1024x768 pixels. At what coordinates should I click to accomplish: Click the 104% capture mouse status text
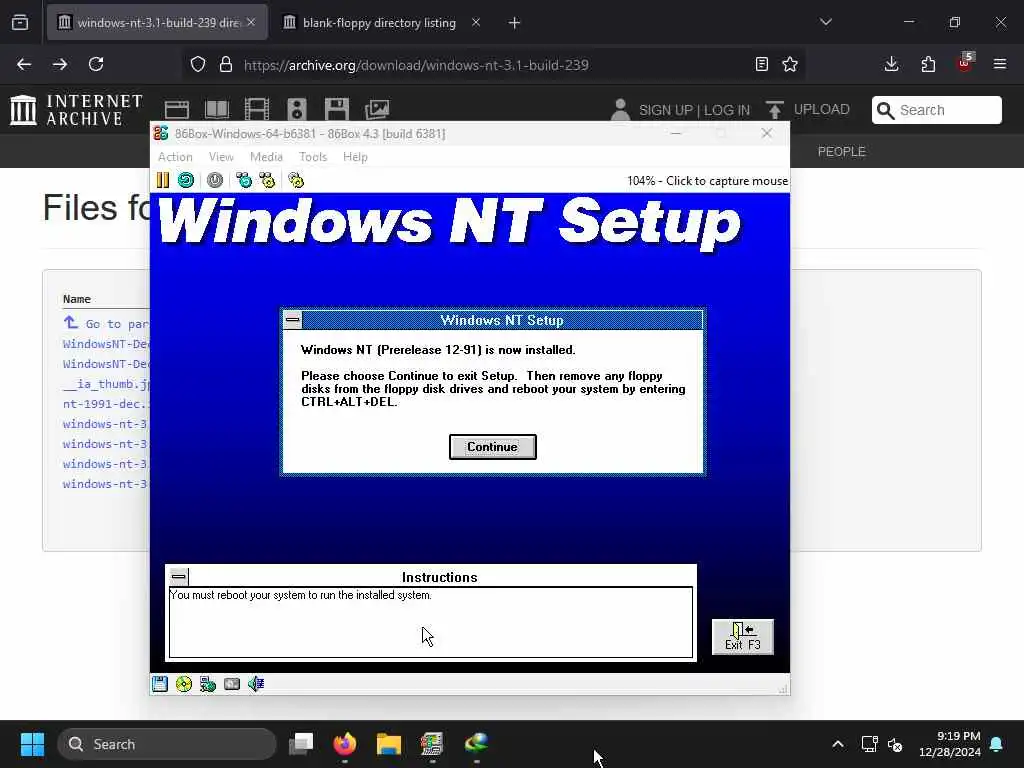[707, 181]
